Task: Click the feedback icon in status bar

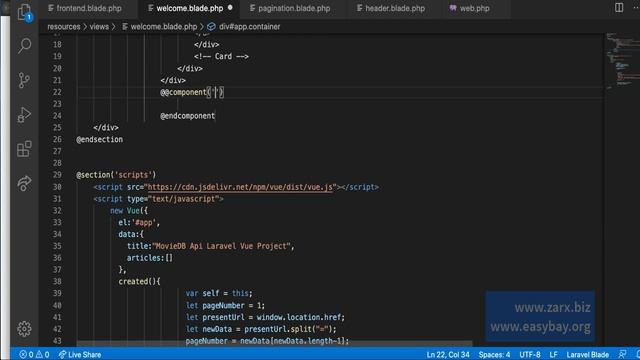Action: (x=622, y=354)
